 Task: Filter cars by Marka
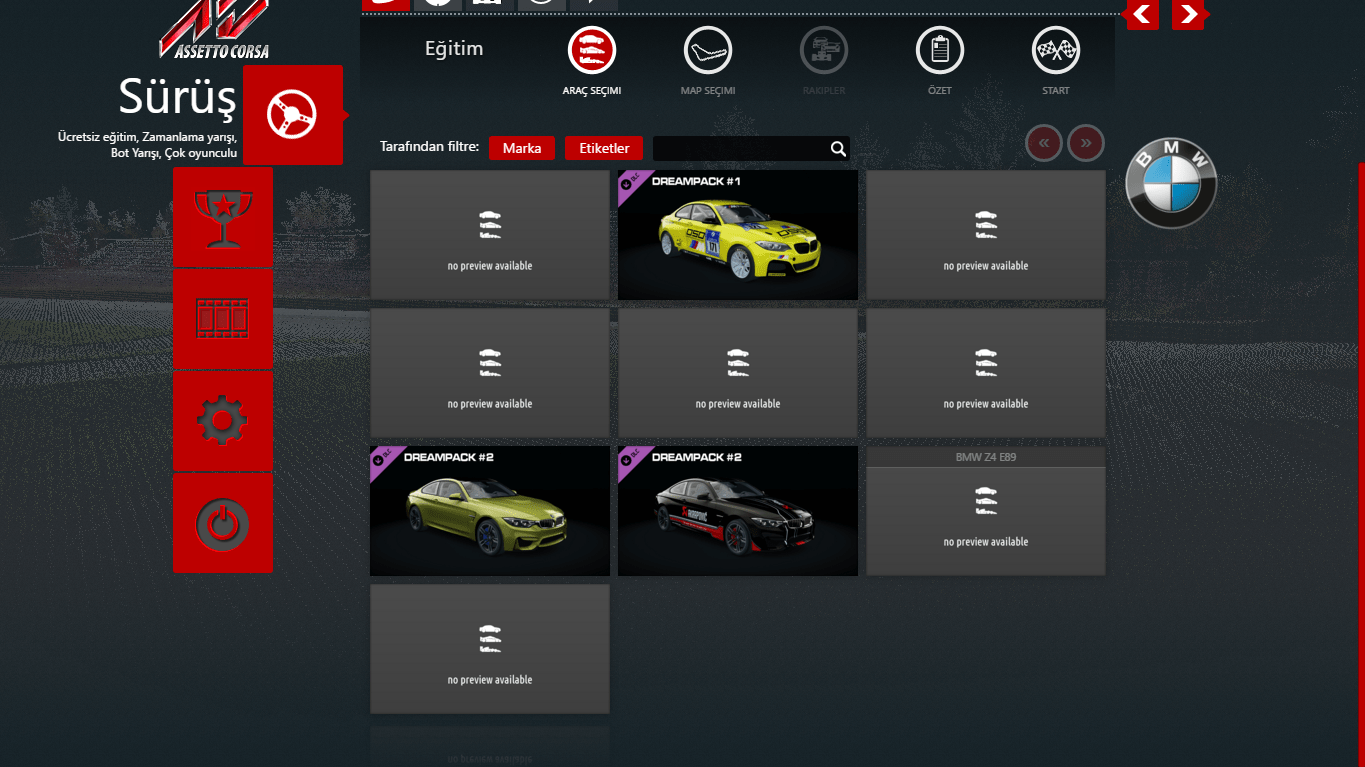tap(522, 148)
